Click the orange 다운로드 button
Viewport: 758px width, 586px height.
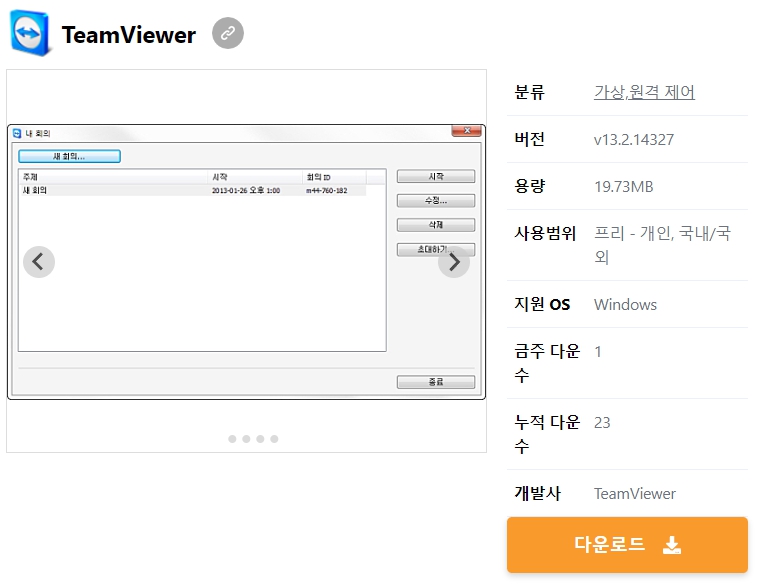click(627, 545)
